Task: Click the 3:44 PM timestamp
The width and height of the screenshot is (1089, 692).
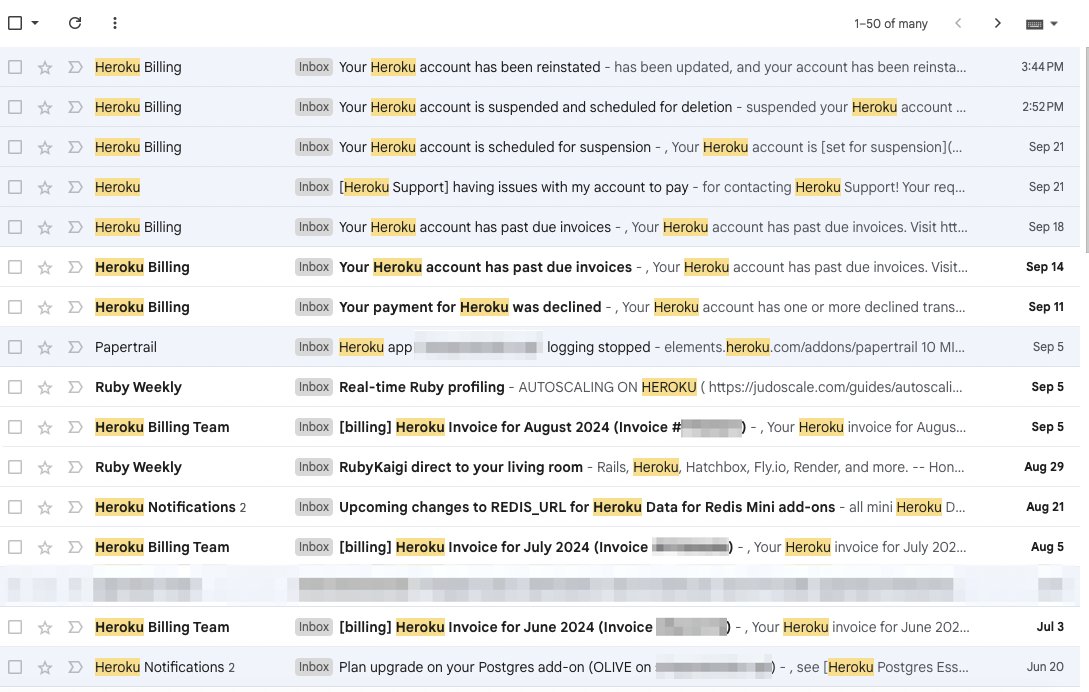Action: pyautogui.click(x=1042, y=67)
